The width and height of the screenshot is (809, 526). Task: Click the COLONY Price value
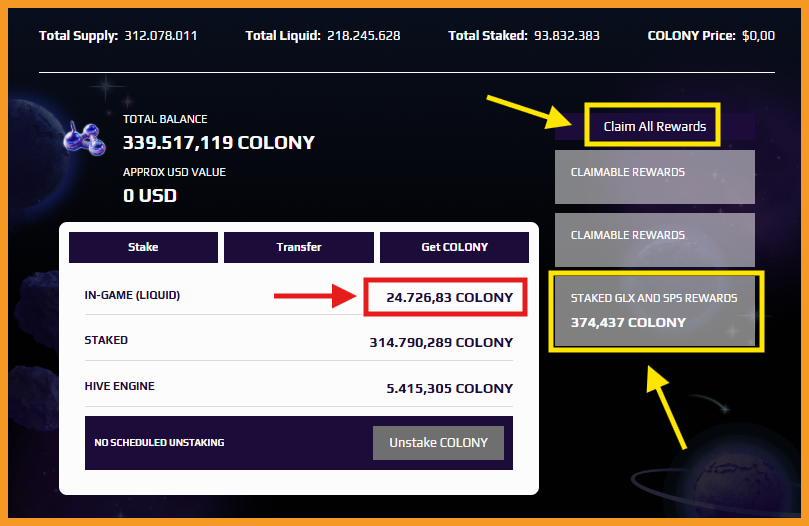coord(758,36)
